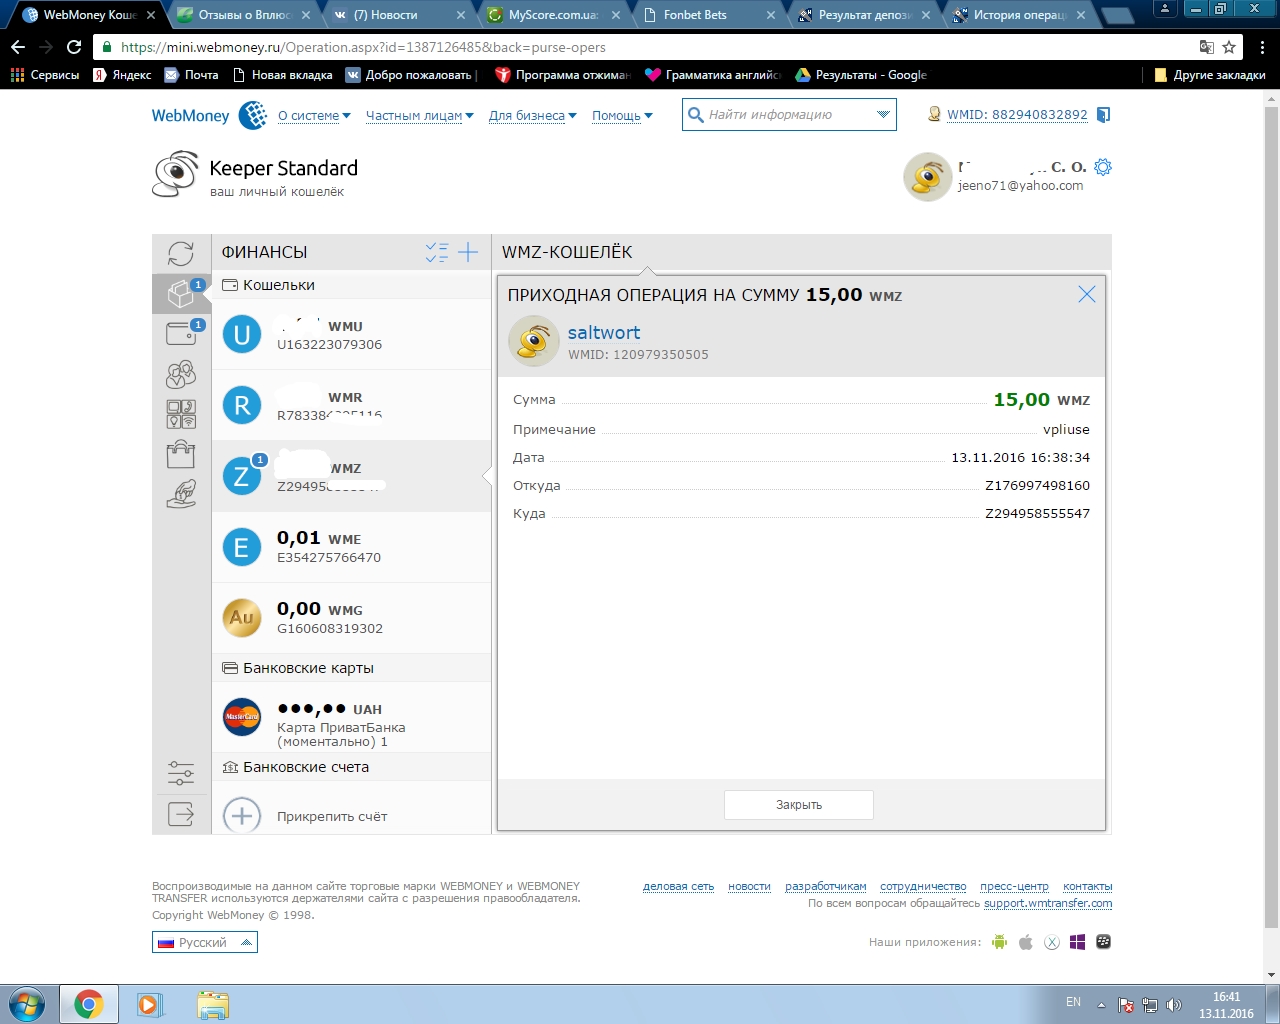The width and height of the screenshot is (1280, 1024).
Task: Reload the page with the browser reload button
Action: [x=74, y=47]
